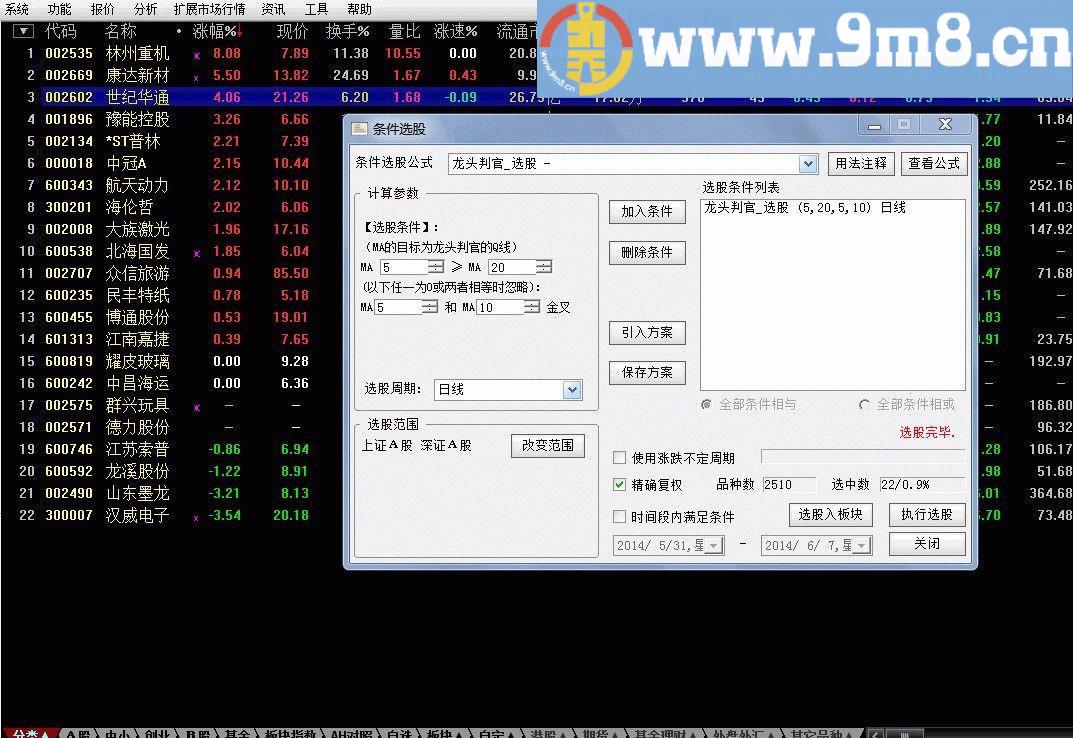Open the 分析 menu
The image size is (1073, 738).
click(x=145, y=9)
